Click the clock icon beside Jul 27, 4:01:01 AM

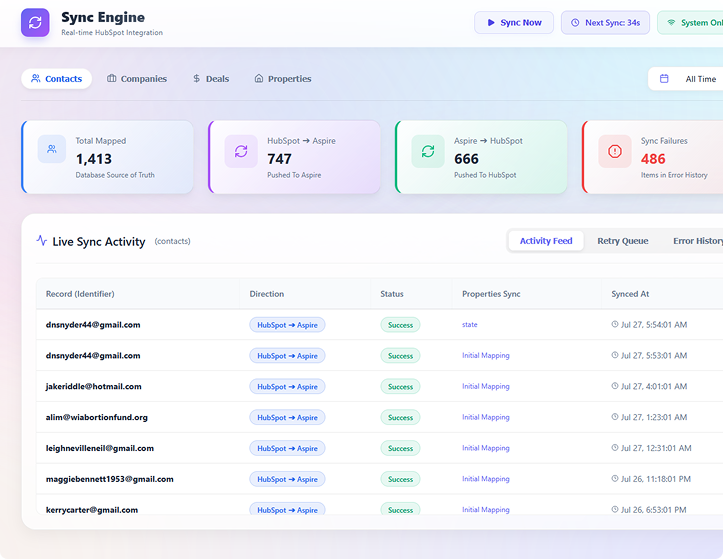[615, 386]
